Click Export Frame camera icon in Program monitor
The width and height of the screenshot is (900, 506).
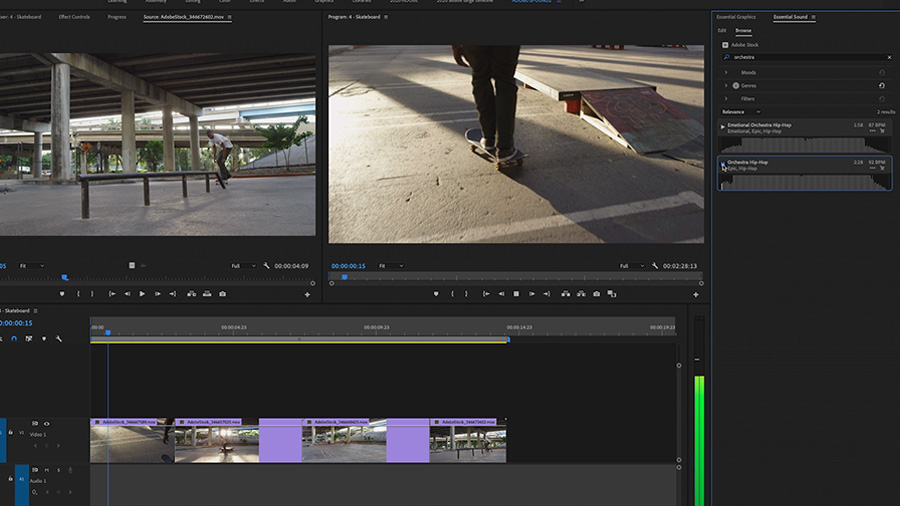[597, 294]
